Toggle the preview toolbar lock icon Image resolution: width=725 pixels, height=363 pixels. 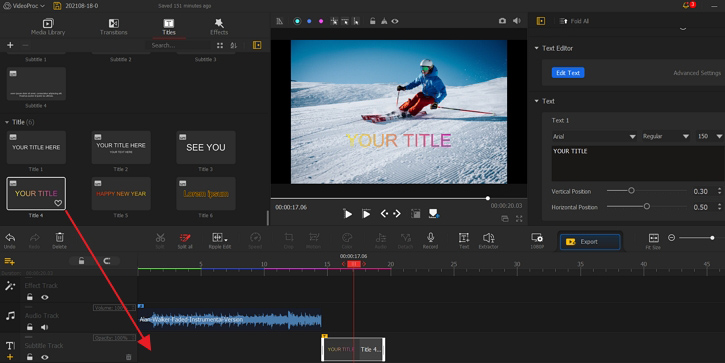click(x=372, y=21)
